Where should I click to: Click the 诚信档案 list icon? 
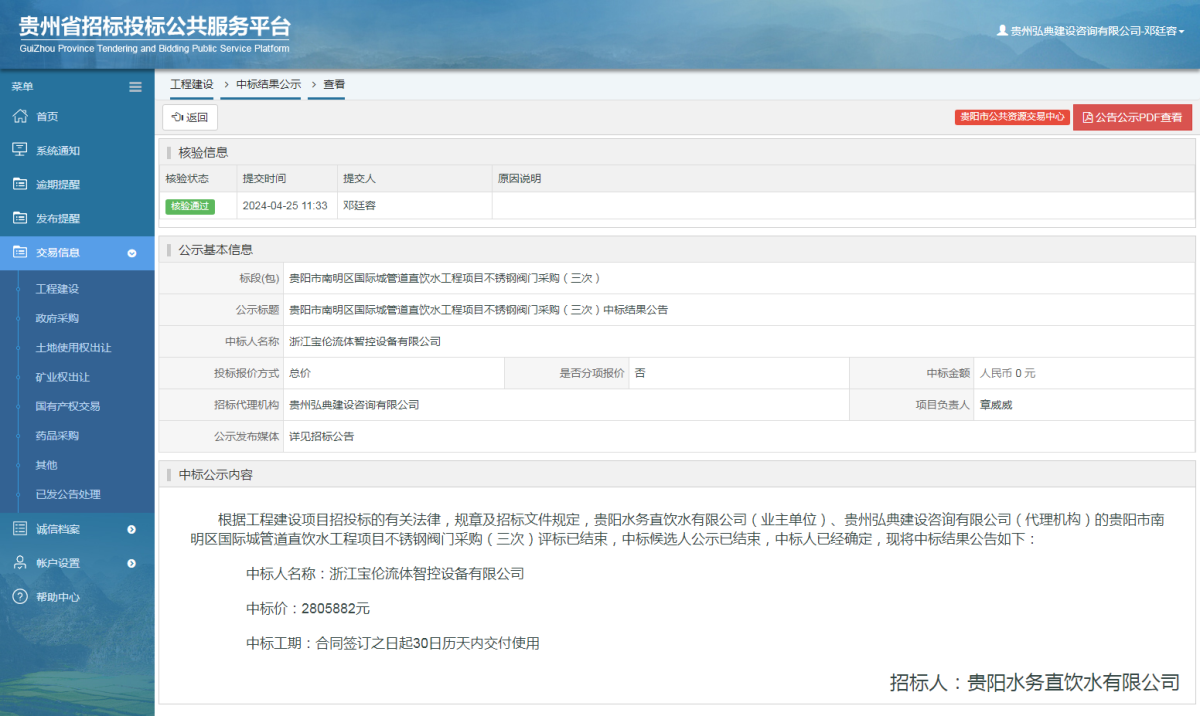click(19, 529)
